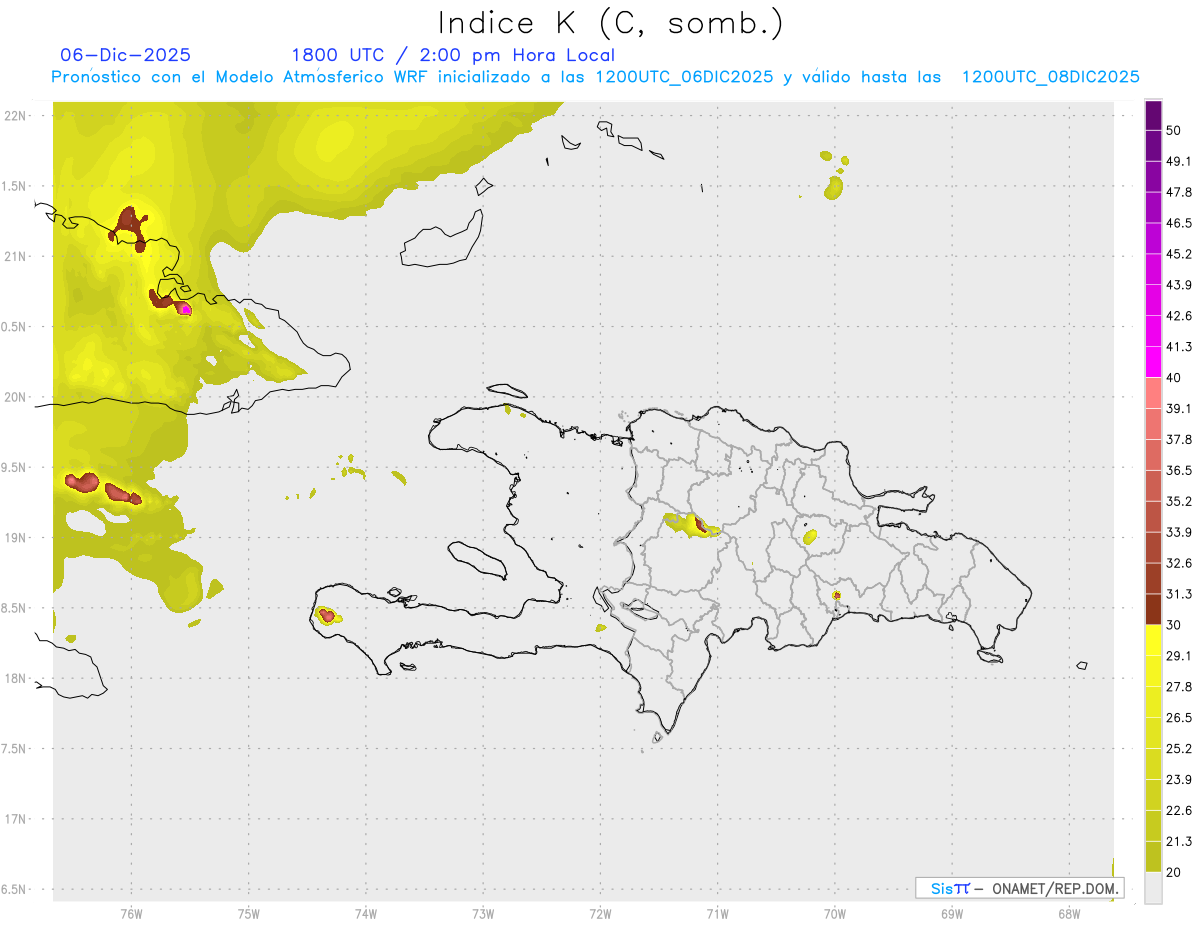Click the '32.6' value on the color scale
This screenshot has height=927, width=1200.
point(1179,563)
